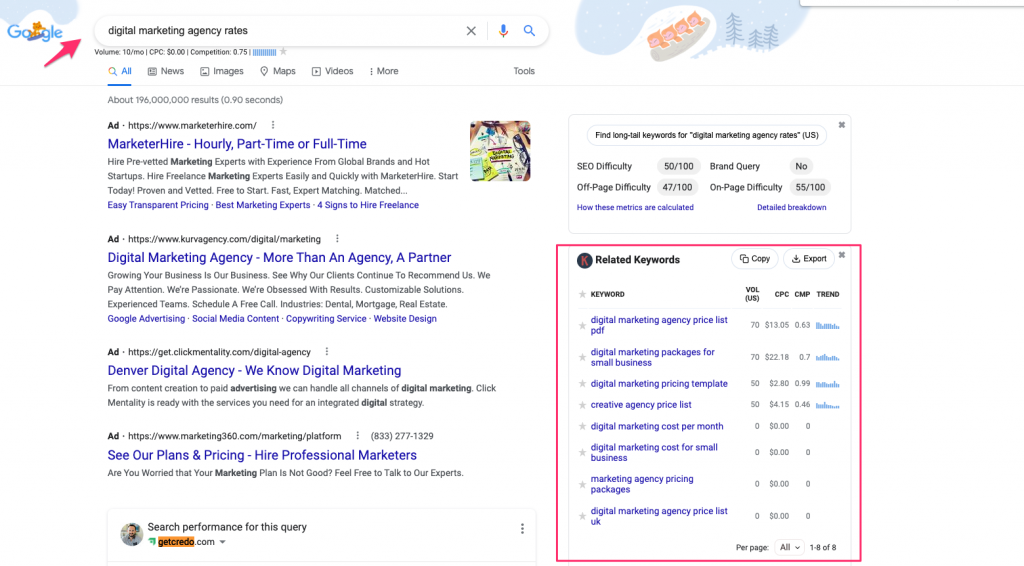
Task: Open MarketerHire Hourly Part-Time result
Action: click(237, 144)
